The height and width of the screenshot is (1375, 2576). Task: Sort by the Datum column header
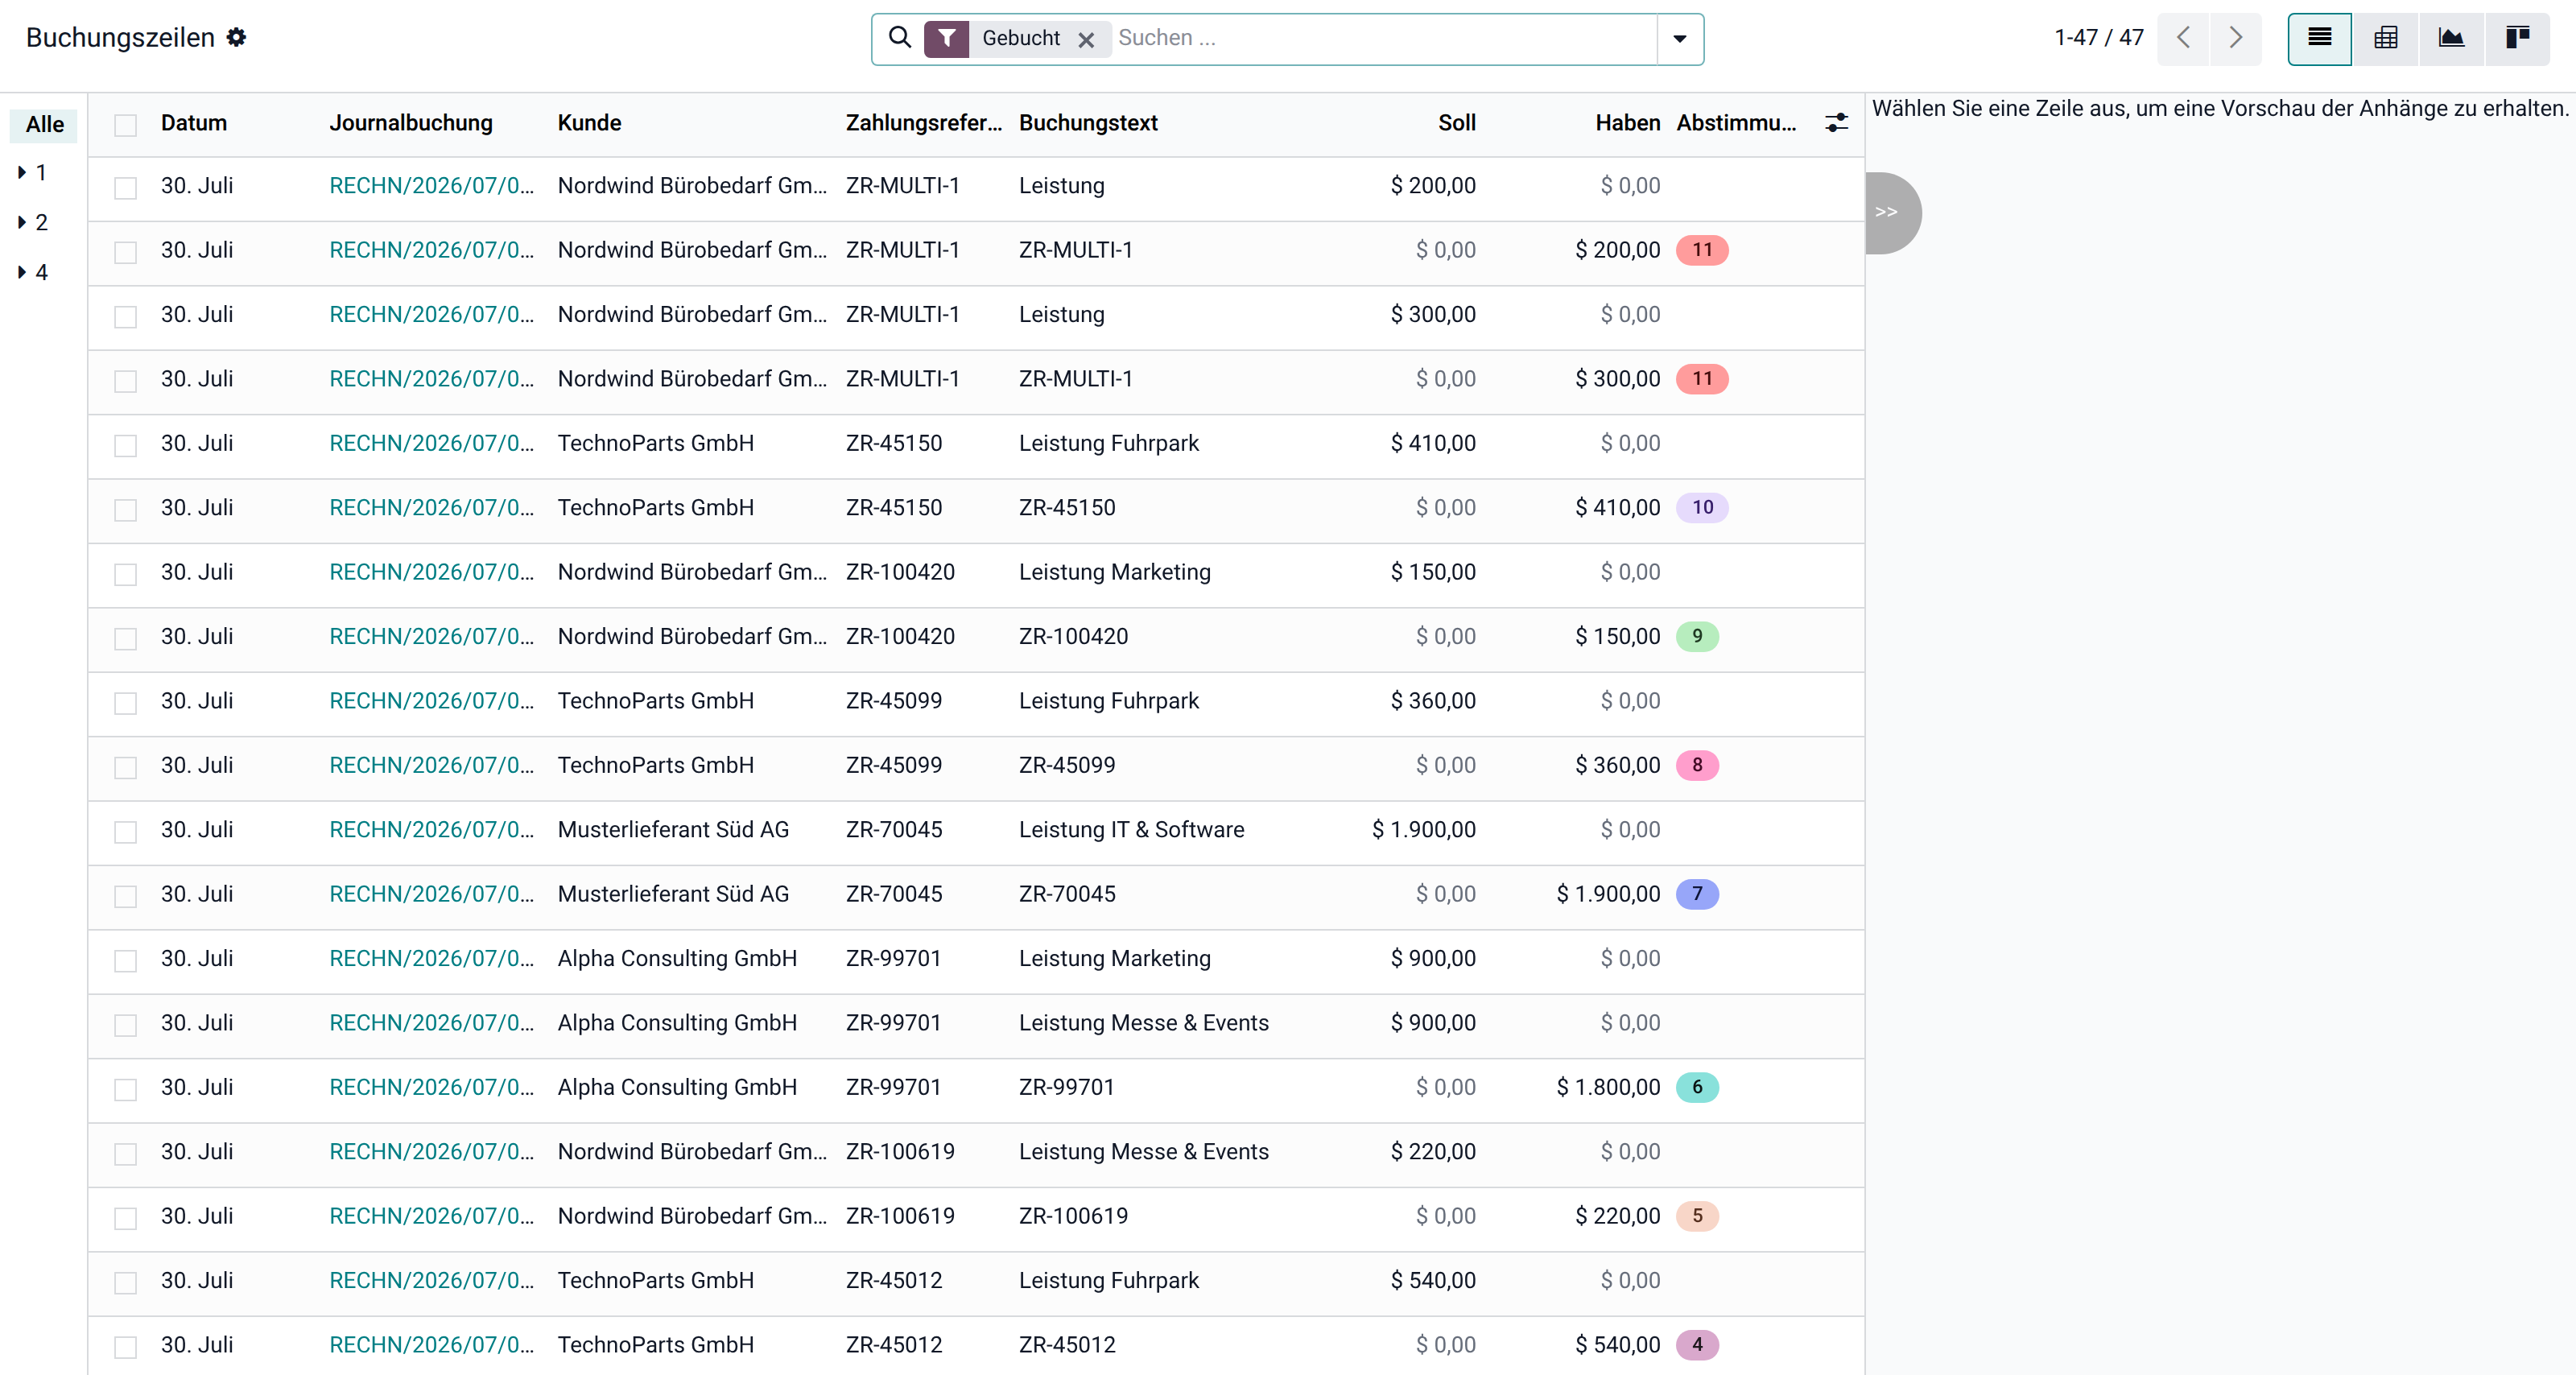pos(194,123)
